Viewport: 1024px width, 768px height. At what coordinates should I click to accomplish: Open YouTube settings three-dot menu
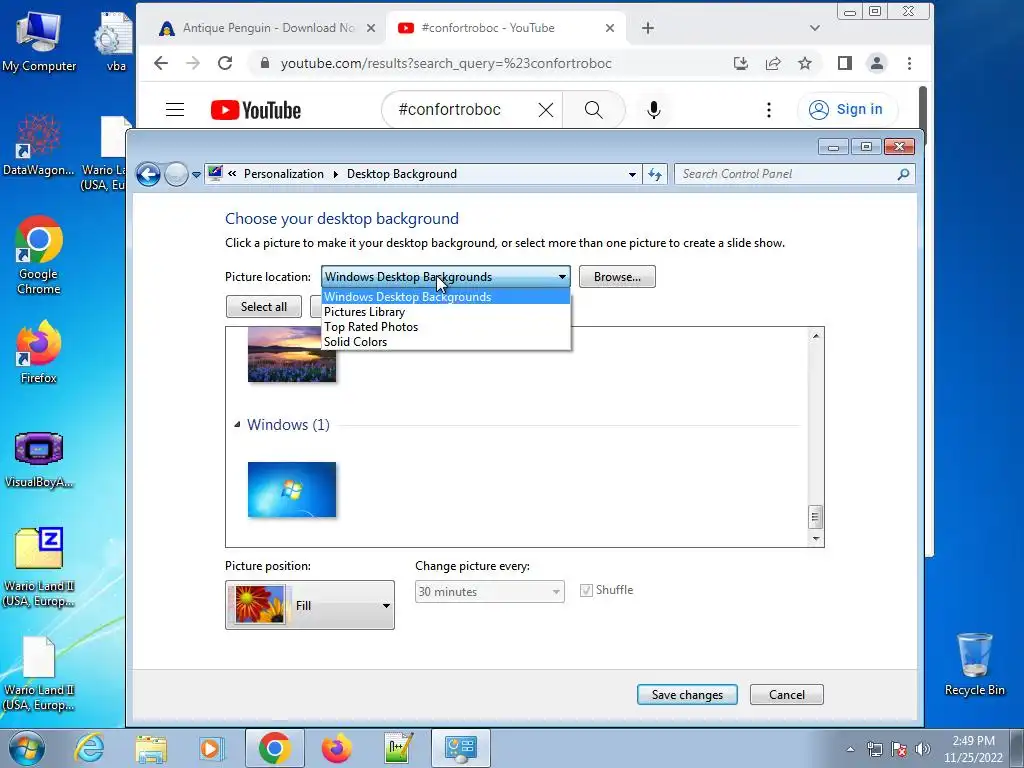(x=769, y=110)
